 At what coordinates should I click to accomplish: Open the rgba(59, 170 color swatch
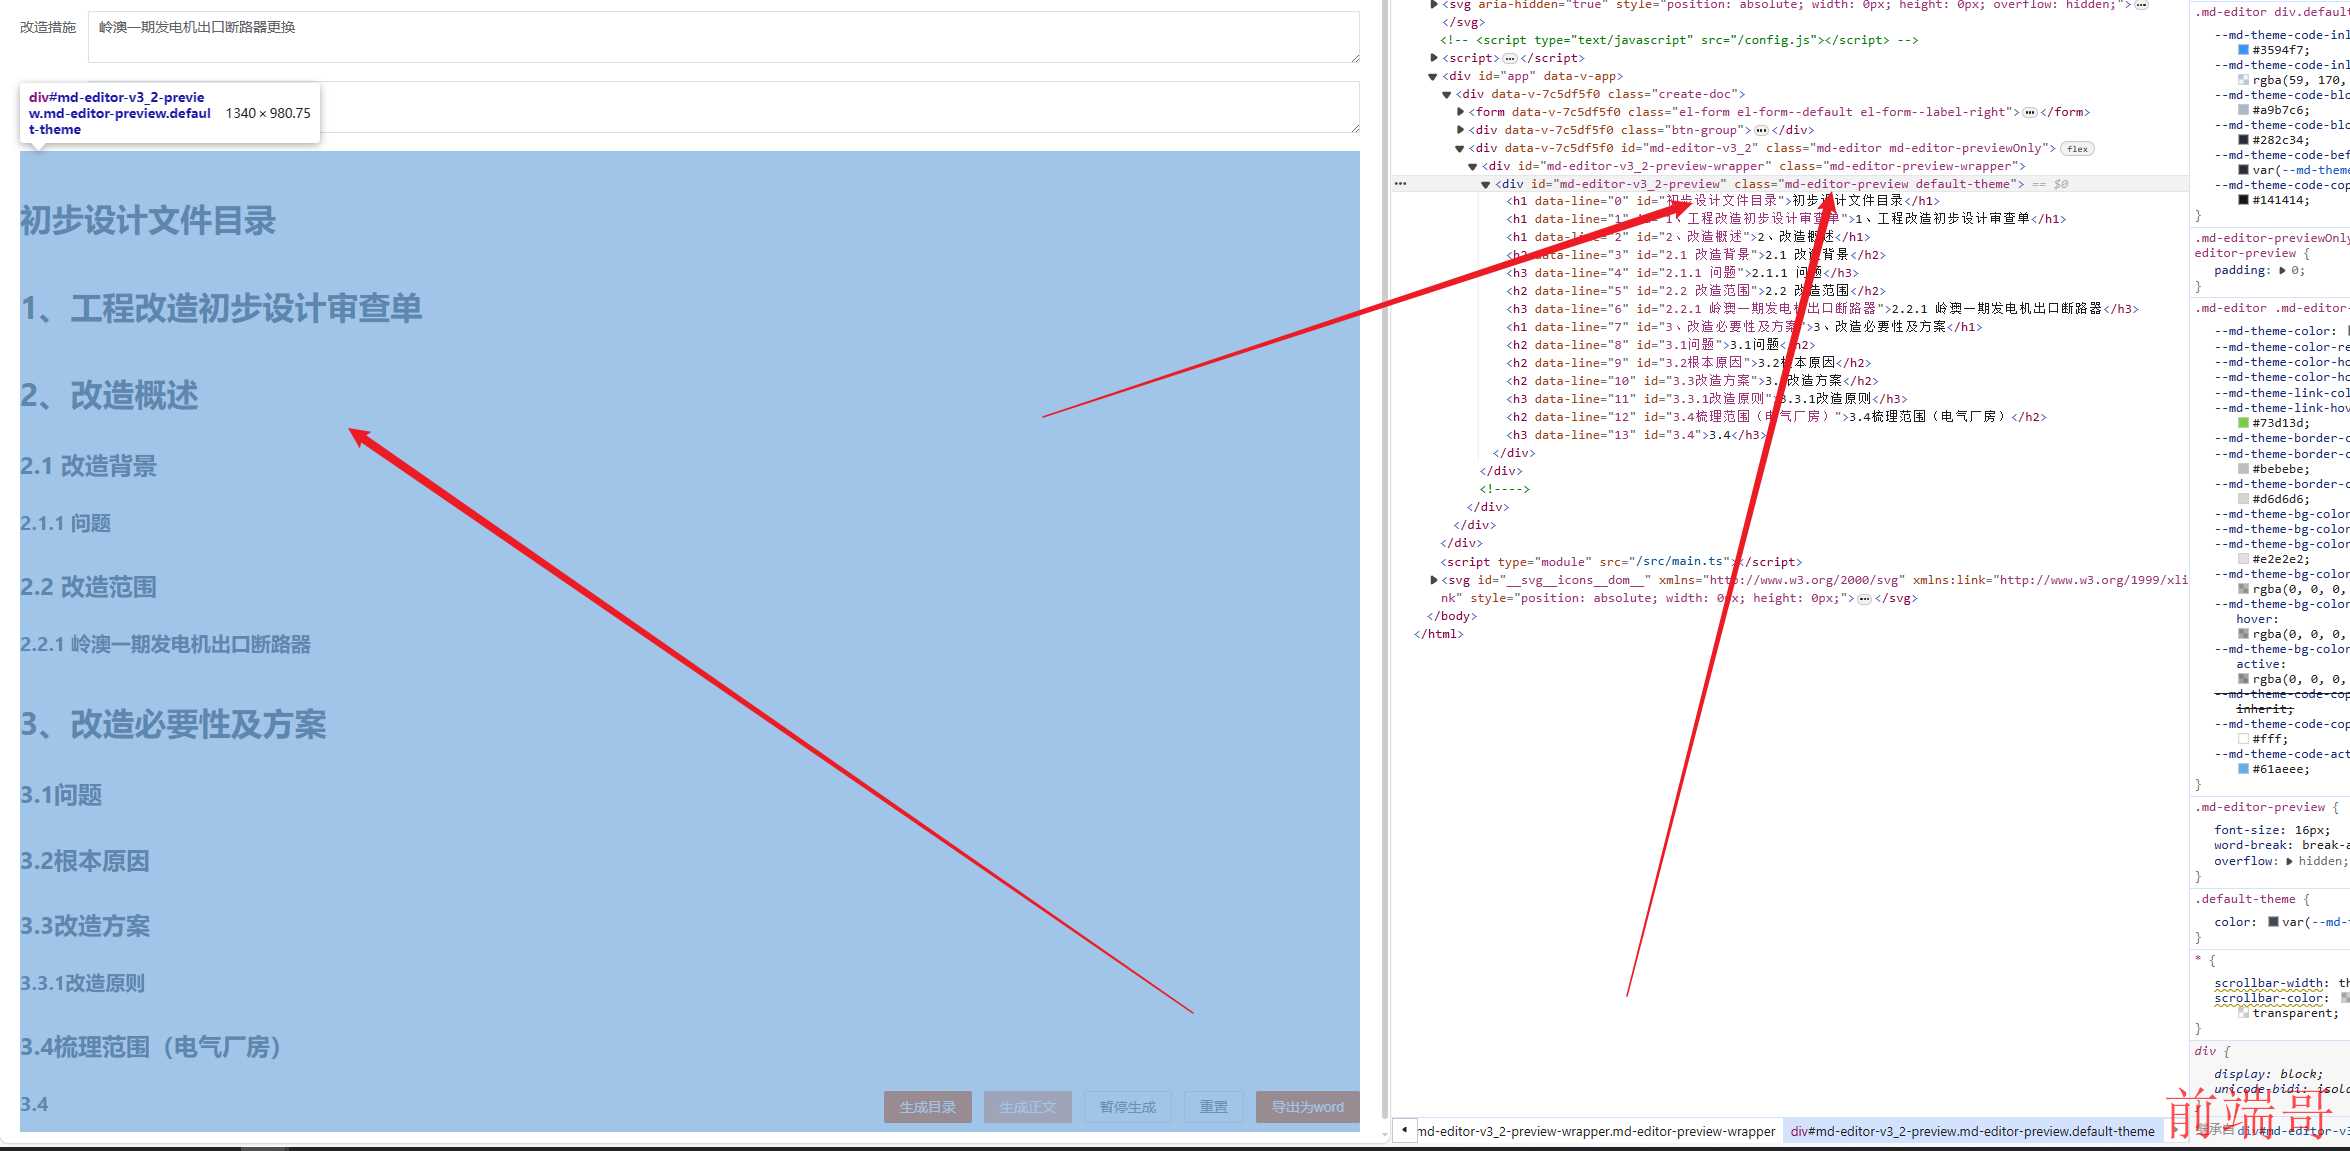point(2243,80)
